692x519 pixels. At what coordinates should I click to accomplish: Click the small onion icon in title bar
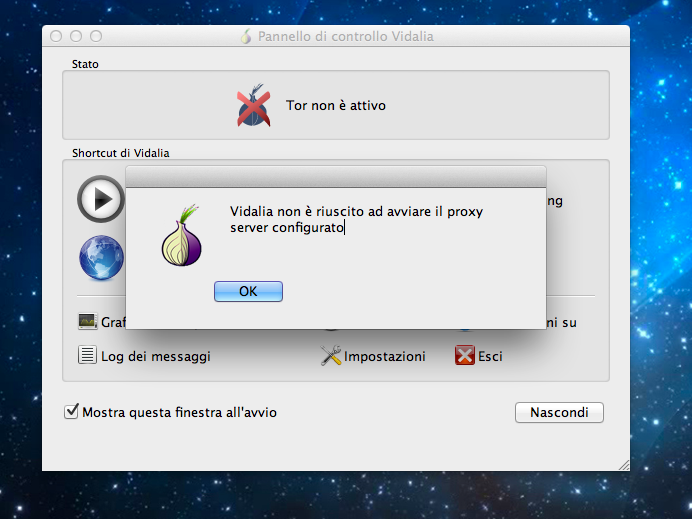click(x=246, y=36)
